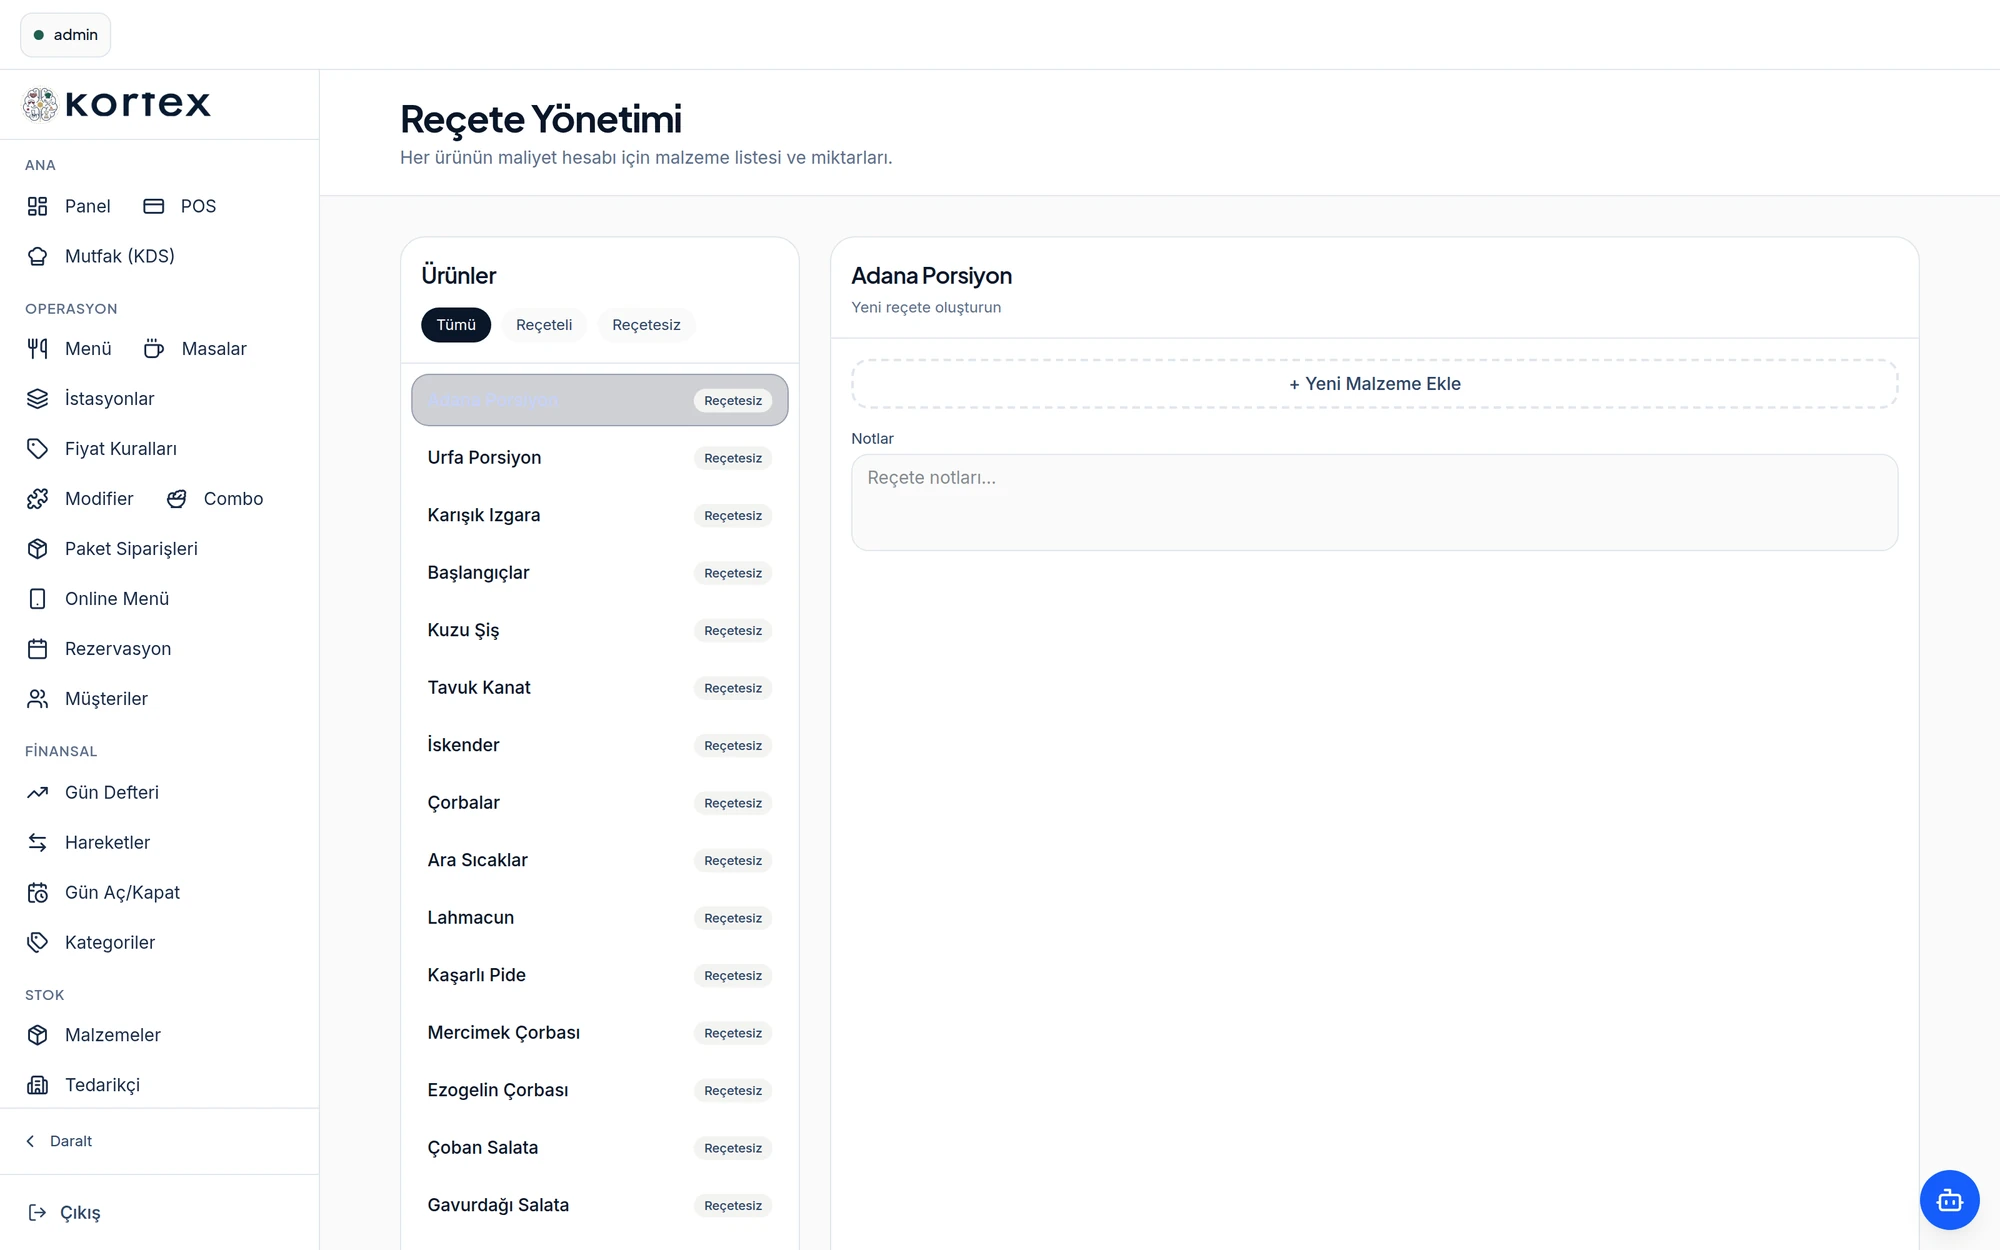Viewport: 2000px width, 1250px height.
Task: Select Mercimek Çorbası product
Action: pos(600,1033)
